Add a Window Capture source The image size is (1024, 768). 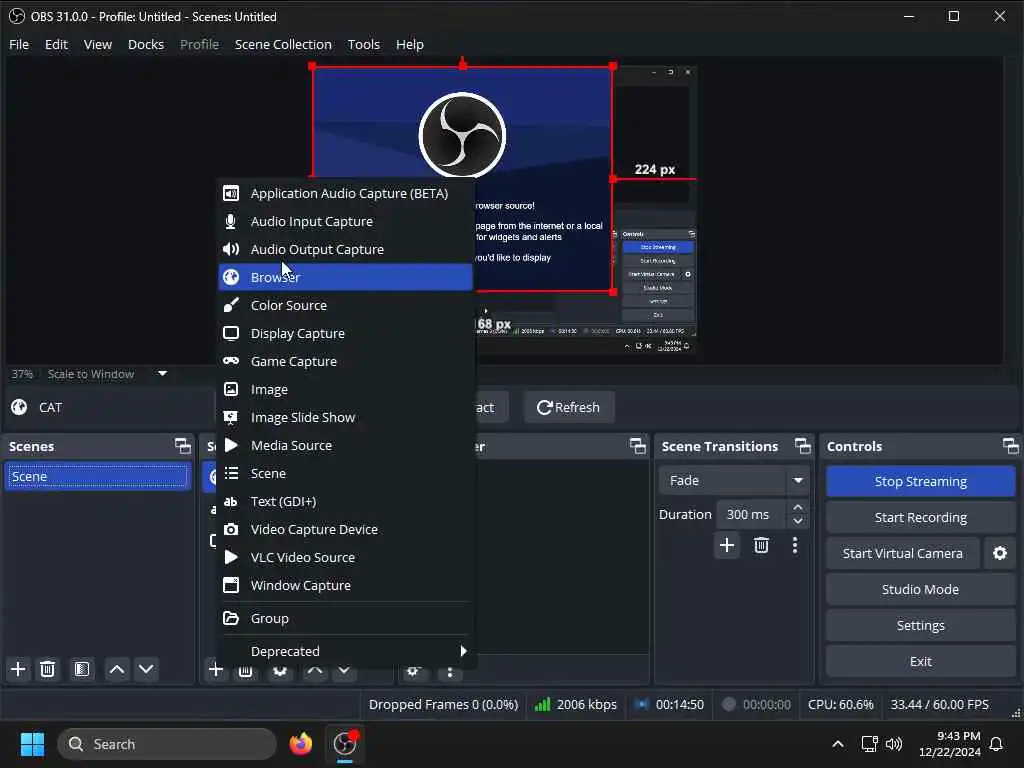point(345,586)
